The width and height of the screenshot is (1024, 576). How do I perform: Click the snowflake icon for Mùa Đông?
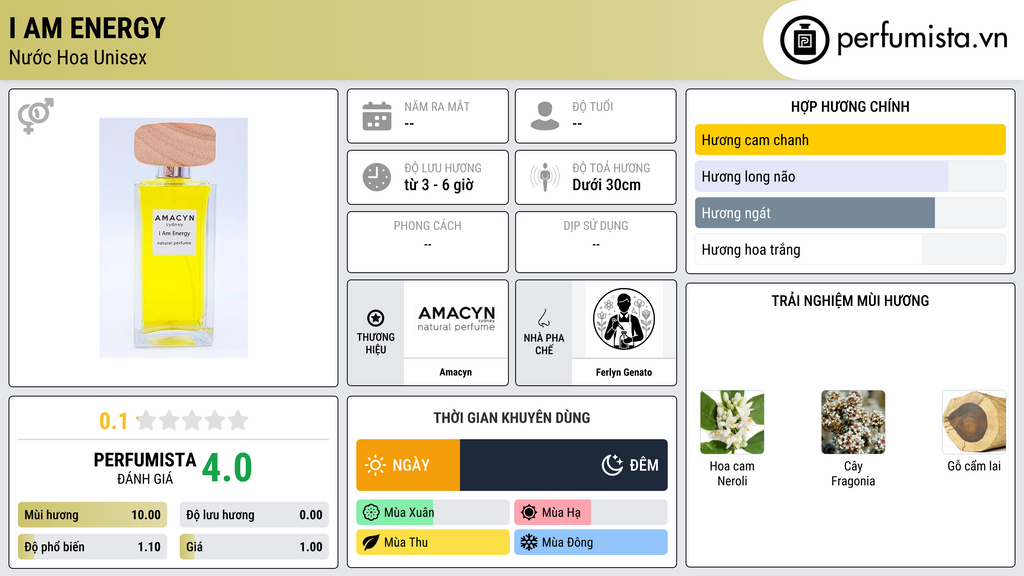pos(529,542)
